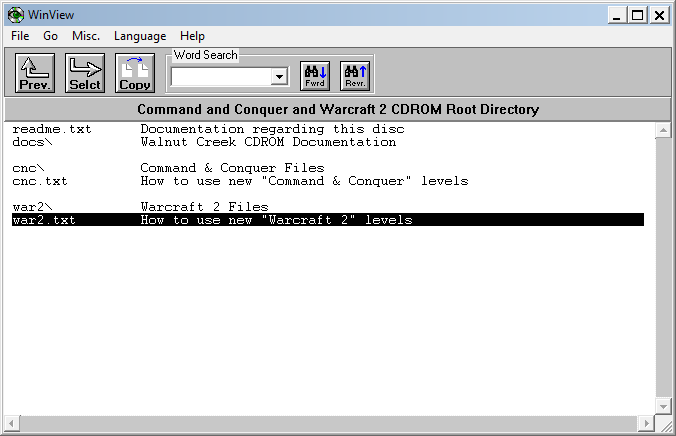The image size is (676, 436).
Task: Maximize the WinView window
Action: tap(638, 15)
